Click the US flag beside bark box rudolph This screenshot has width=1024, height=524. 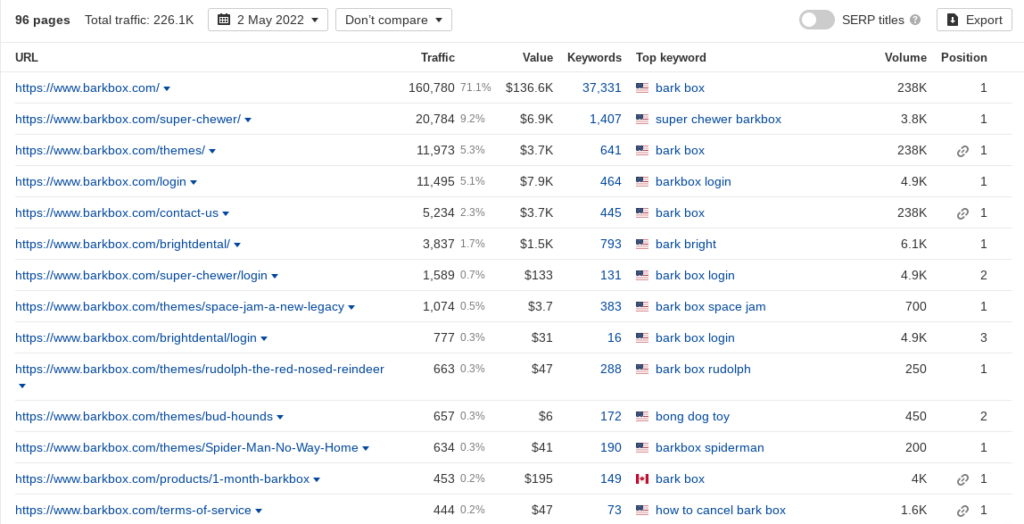(x=642, y=369)
